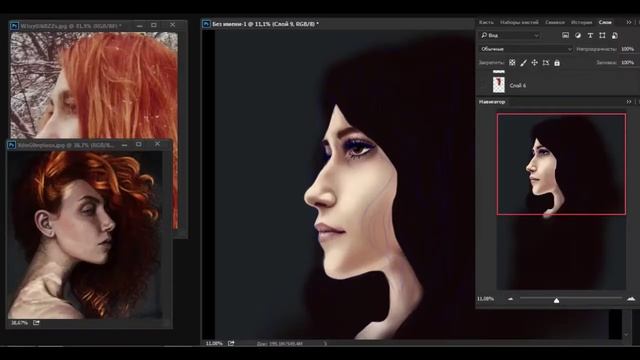Toggle the type layer filter icon
This screenshot has height=360, width=640.
click(590, 36)
